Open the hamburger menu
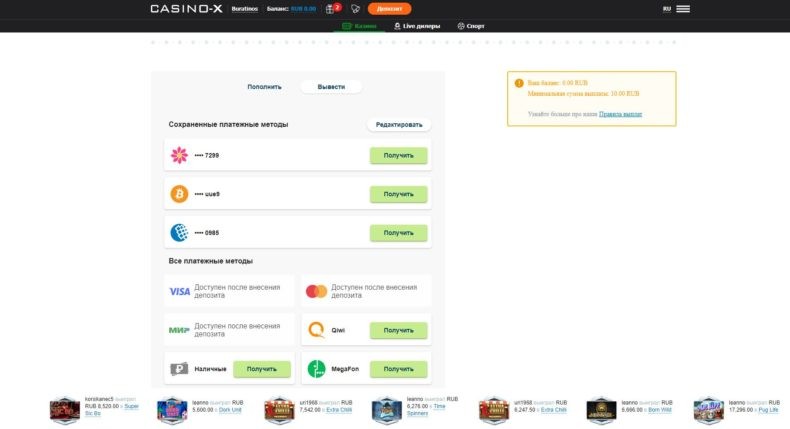The height and width of the screenshot is (429, 790). point(683,9)
